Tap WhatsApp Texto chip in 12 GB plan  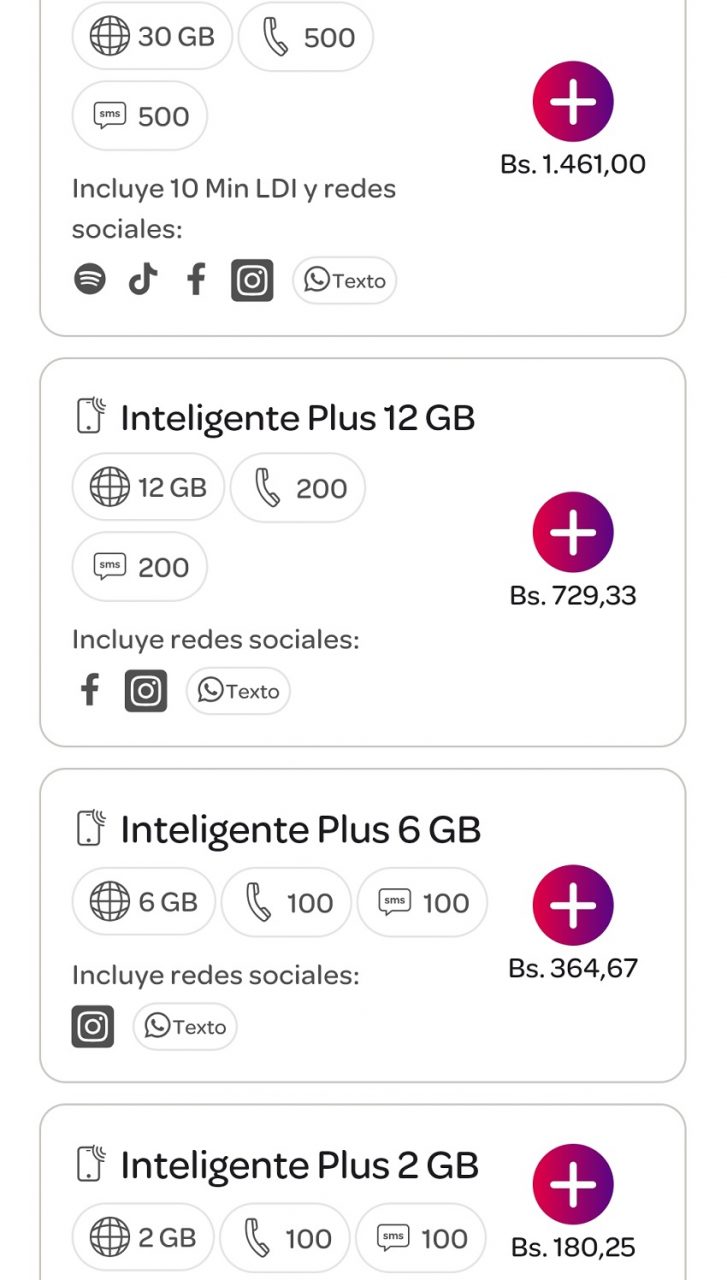(238, 691)
